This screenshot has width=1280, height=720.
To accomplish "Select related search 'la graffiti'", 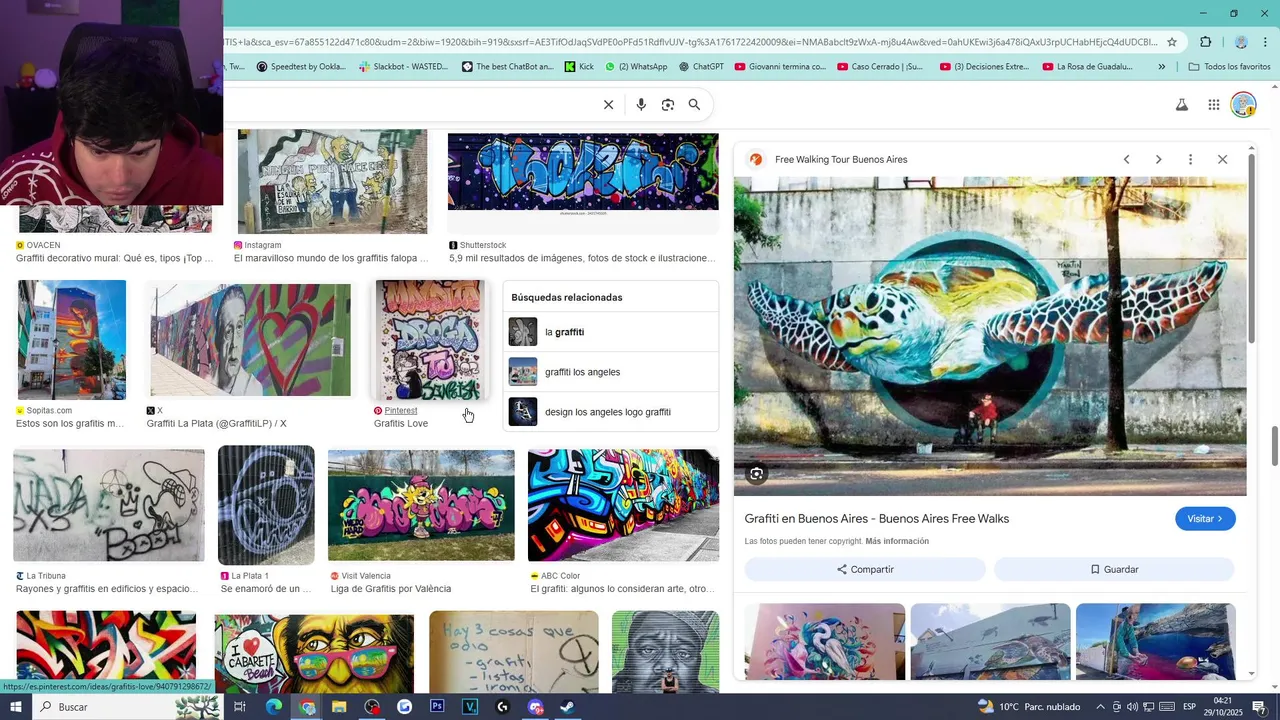I will [611, 332].
